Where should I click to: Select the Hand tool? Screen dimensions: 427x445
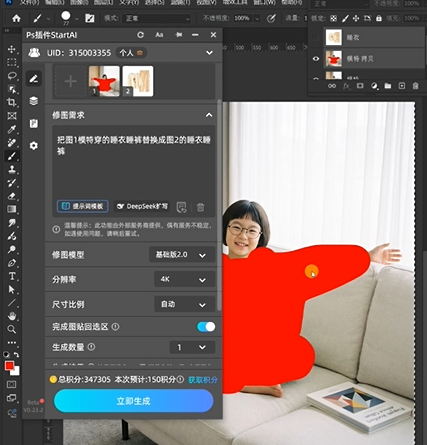pos(12,316)
